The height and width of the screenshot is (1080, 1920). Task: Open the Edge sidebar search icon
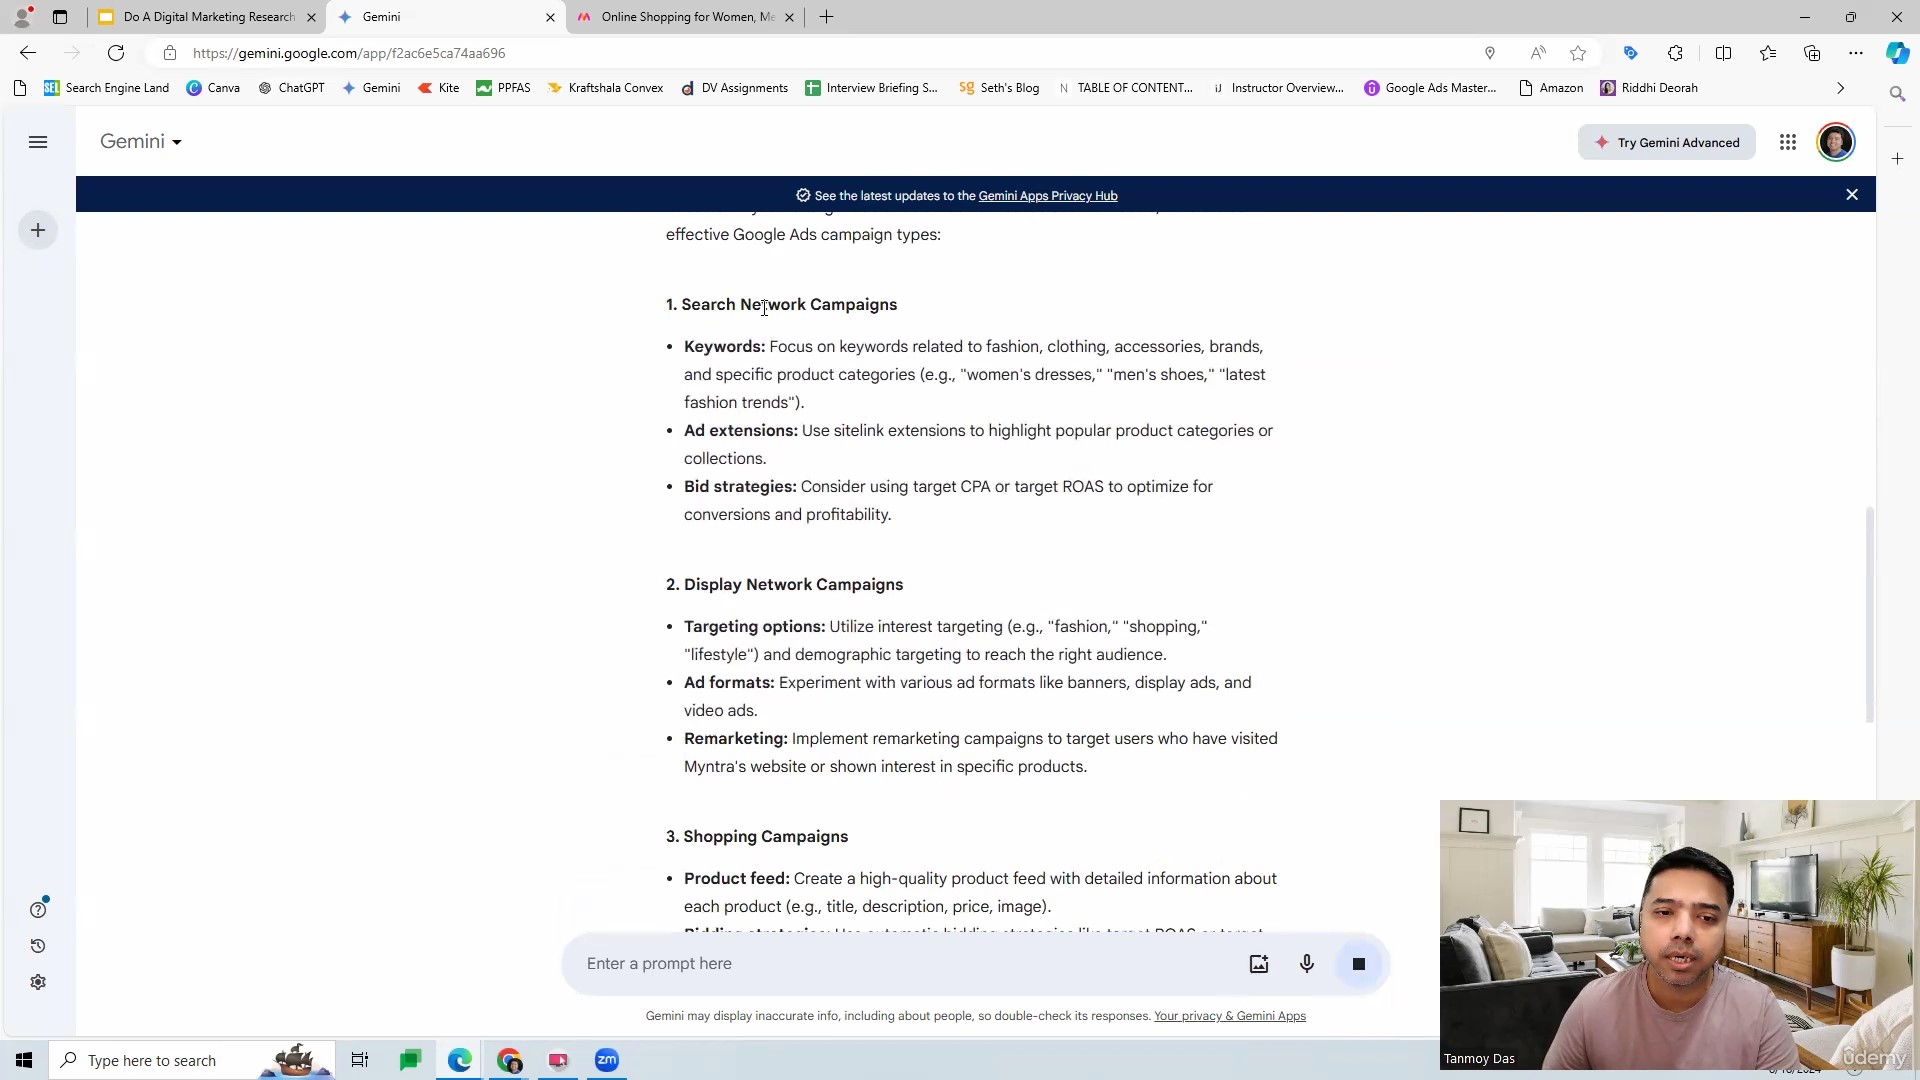tap(1897, 93)
